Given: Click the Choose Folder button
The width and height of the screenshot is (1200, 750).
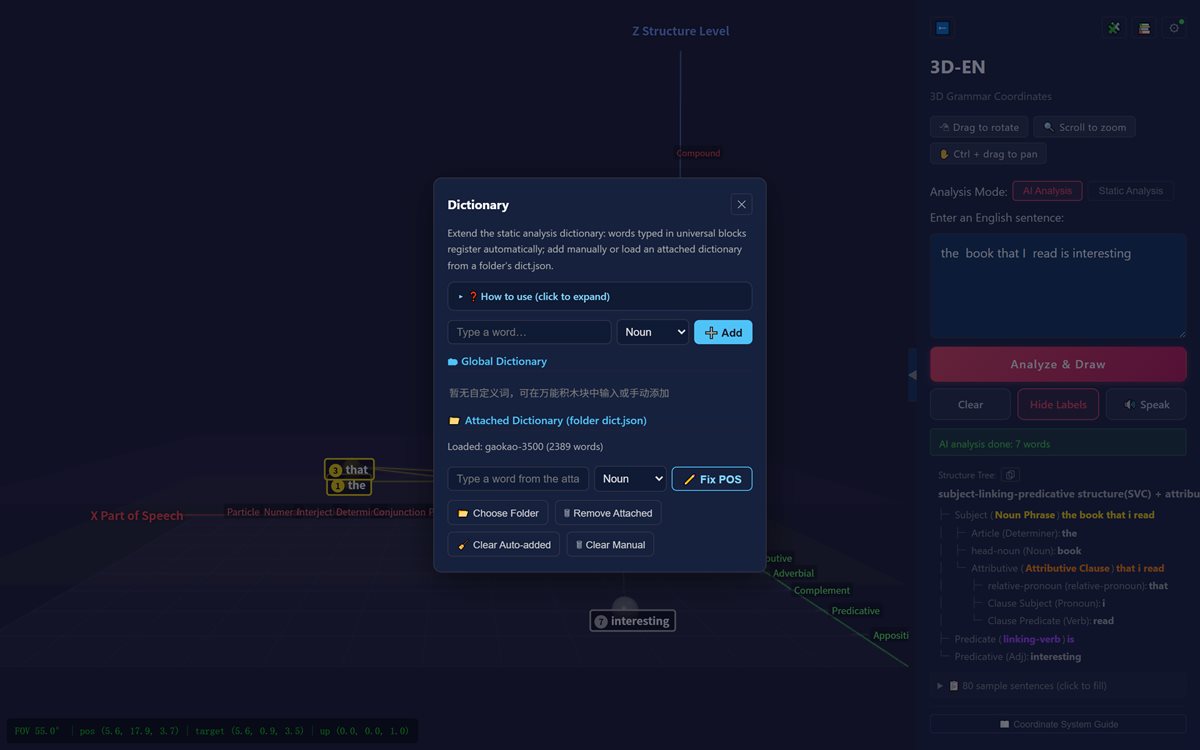Looking at the screenshot, I should pyautogui.click(x=498, y=513).
